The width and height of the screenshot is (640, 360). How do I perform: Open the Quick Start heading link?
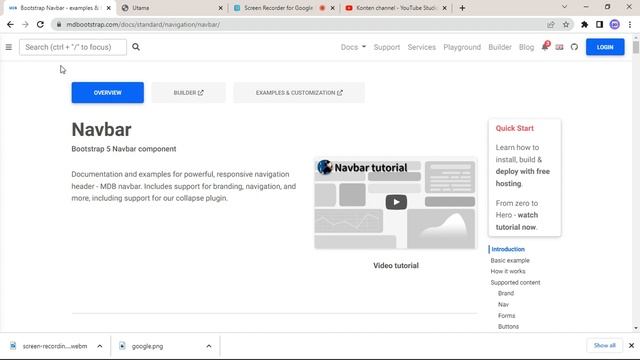click(514, 128)
